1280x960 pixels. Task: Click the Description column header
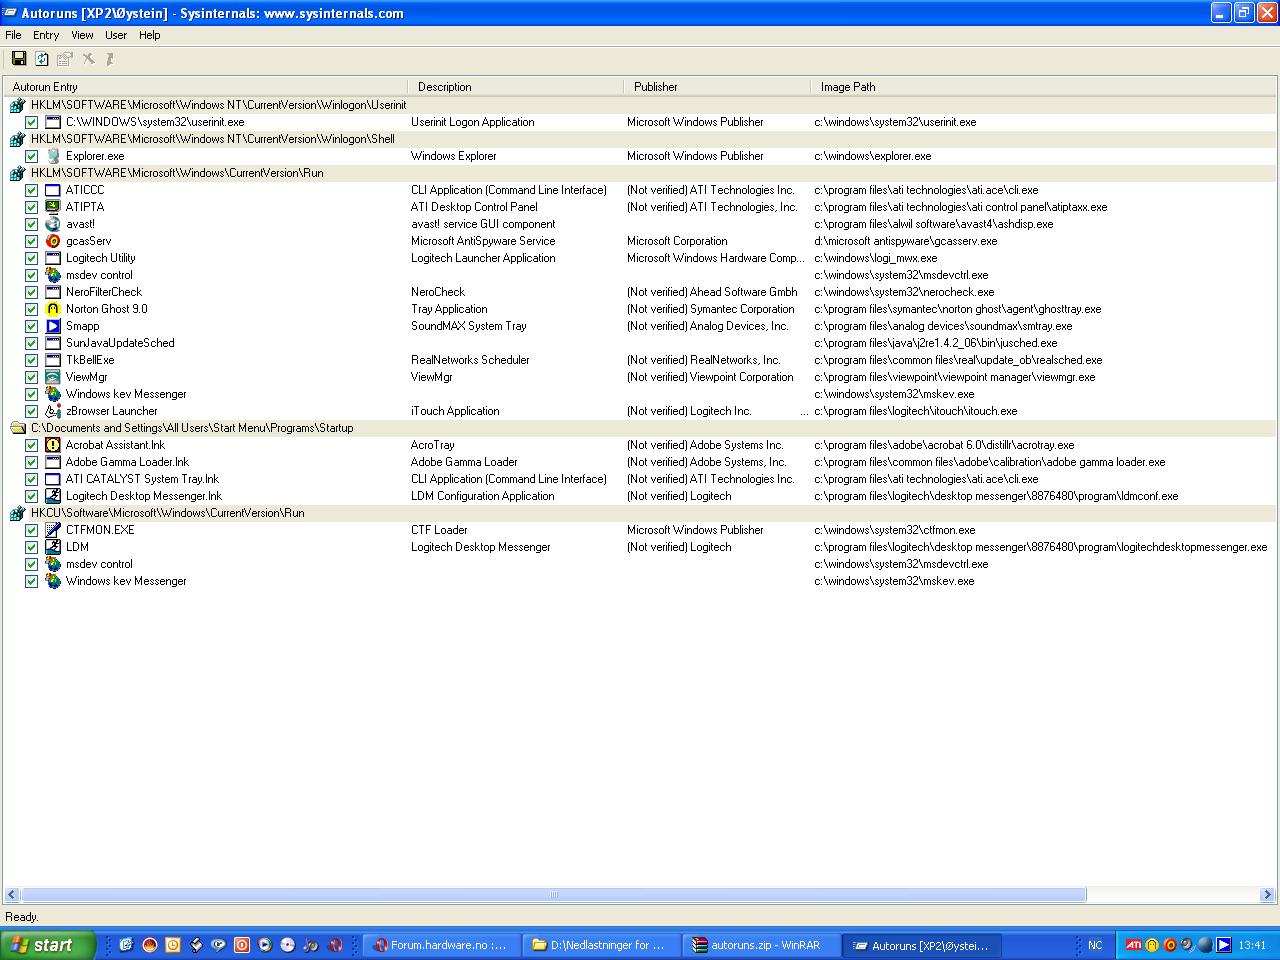click(x=516, y=87)
